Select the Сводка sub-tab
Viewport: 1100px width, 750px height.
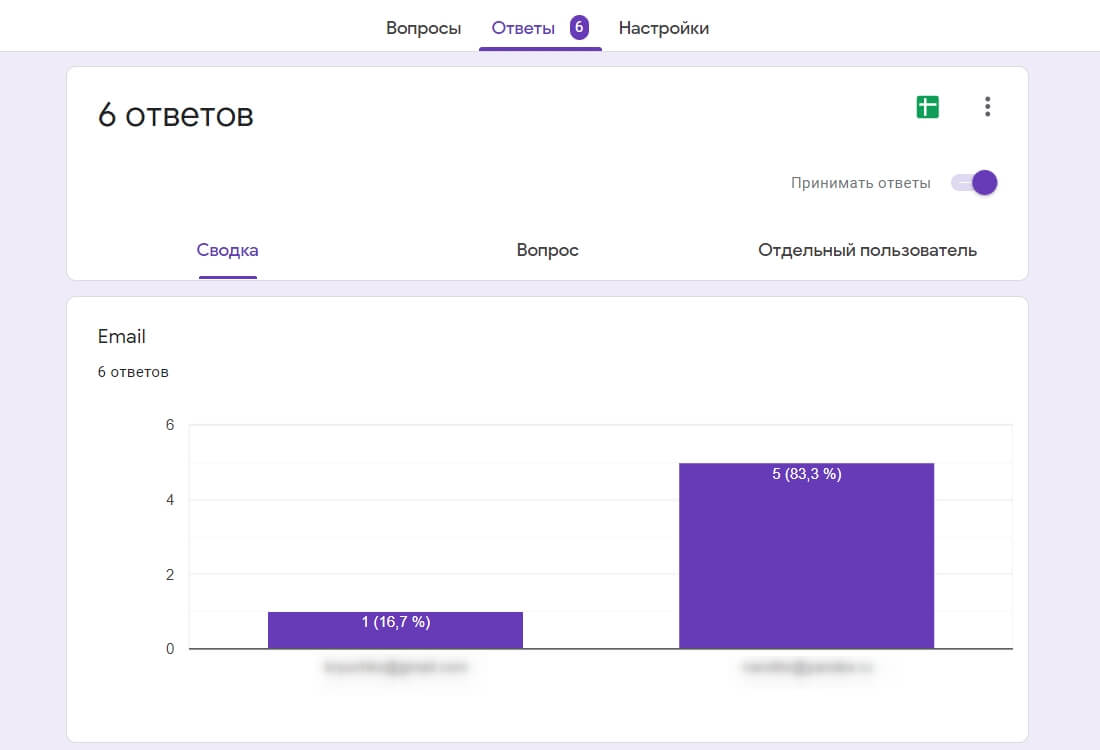(227, 250)
